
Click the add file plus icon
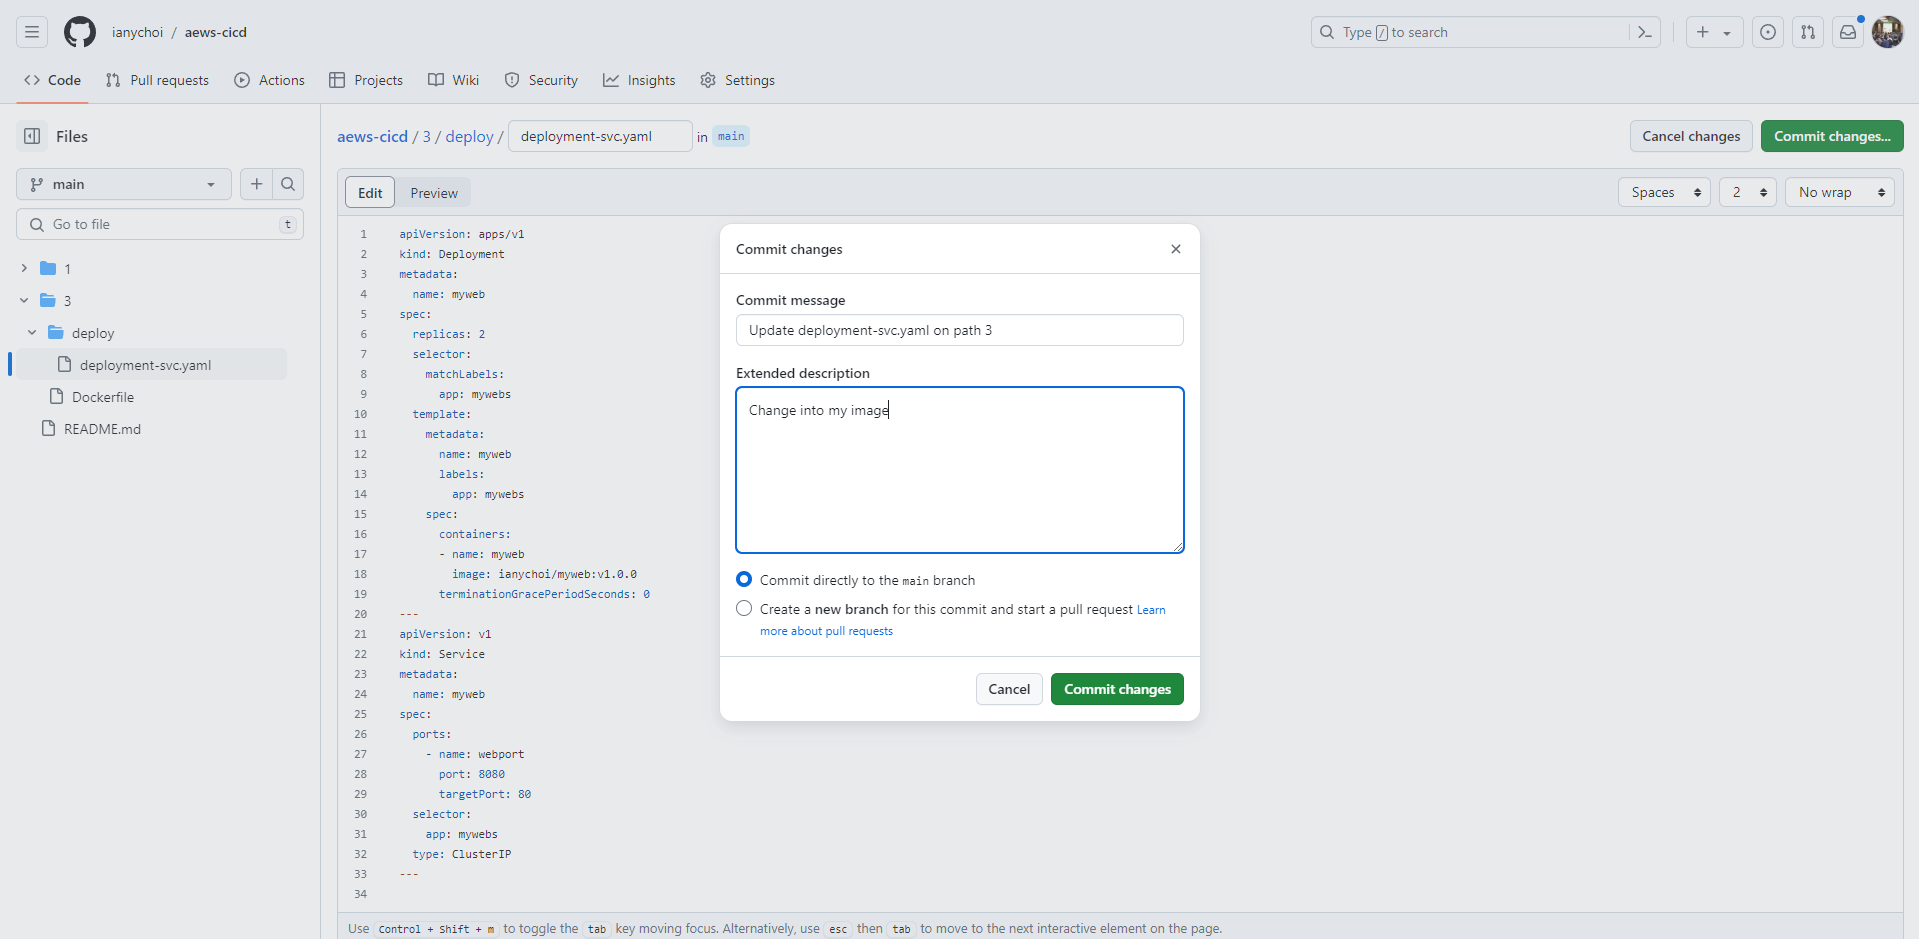(256, 184)
